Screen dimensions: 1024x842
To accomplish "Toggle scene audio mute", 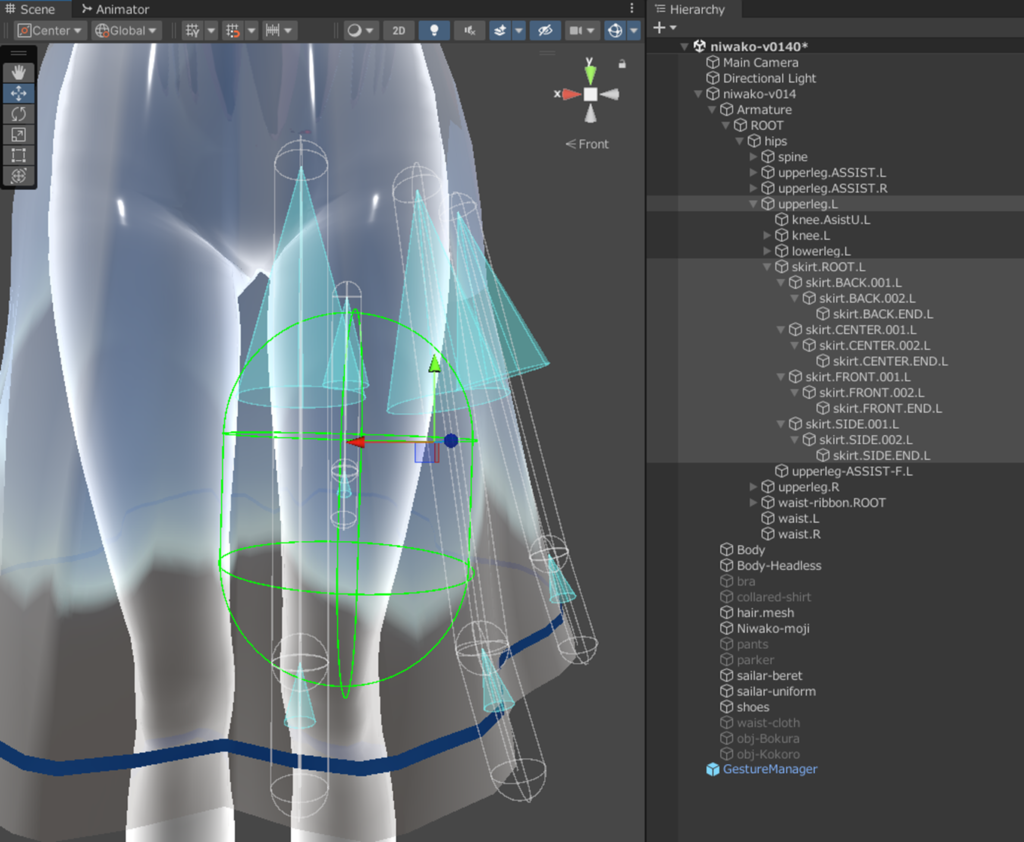I will 468,30.
